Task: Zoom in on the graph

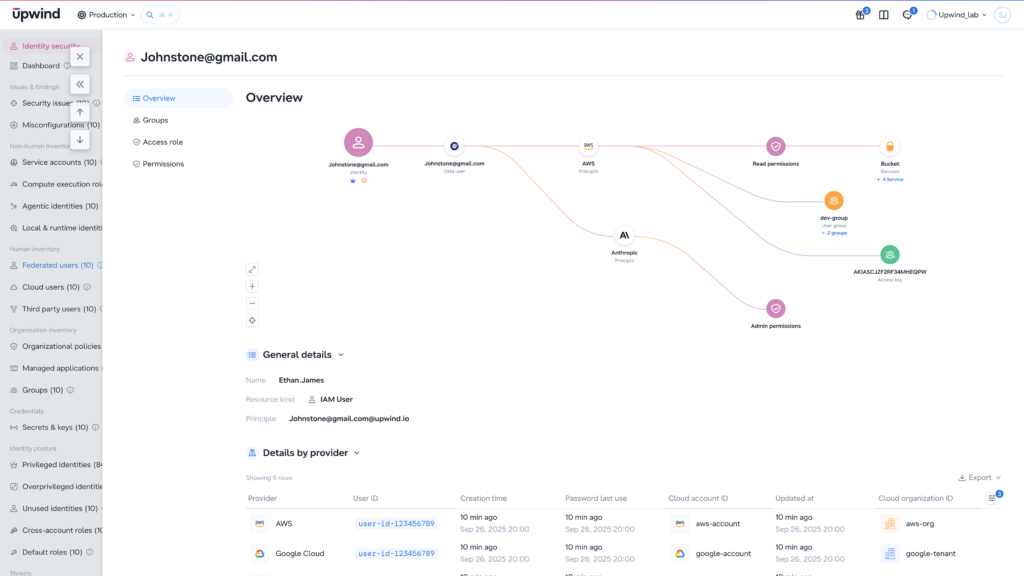Action: click(x=252, y=287)
